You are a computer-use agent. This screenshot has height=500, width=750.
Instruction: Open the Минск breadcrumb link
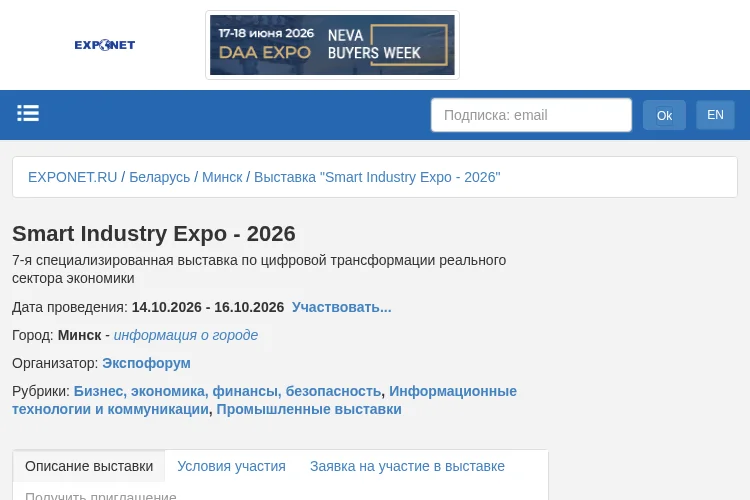click(x=222, y=177)
